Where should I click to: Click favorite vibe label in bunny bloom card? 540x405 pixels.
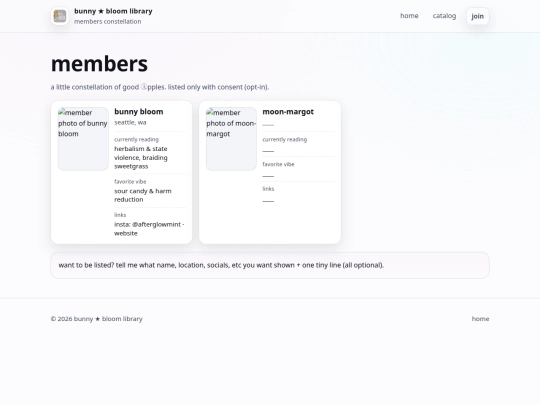click(130, 181)
